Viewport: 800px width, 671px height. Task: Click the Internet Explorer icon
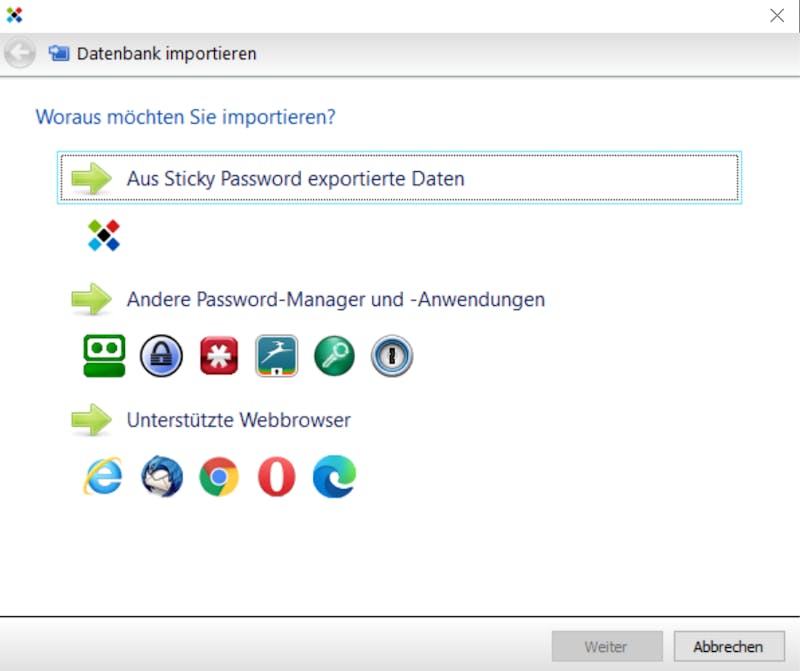(103, 476)
